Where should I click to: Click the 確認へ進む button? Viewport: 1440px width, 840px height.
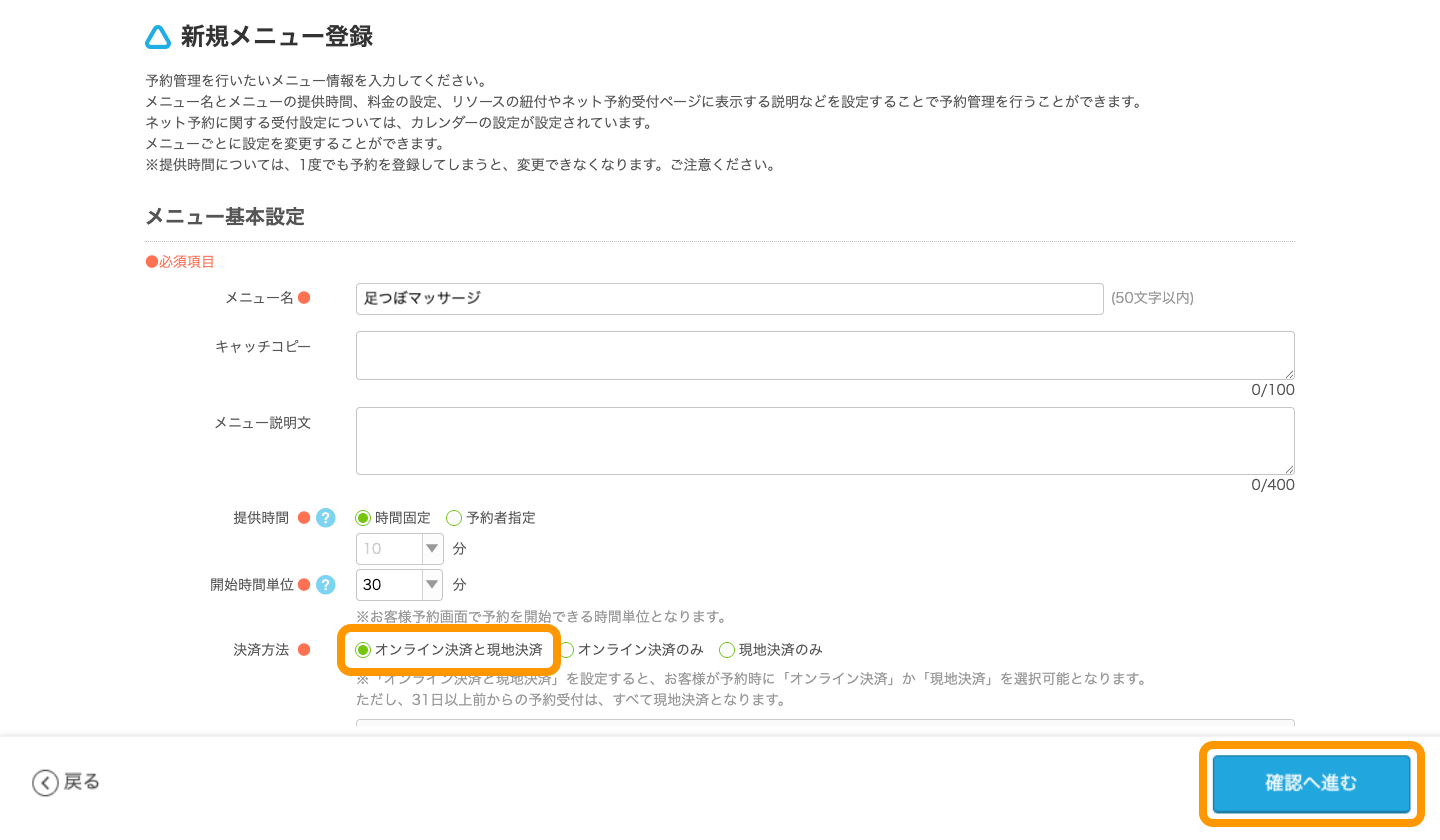[x=1310, y=784]
